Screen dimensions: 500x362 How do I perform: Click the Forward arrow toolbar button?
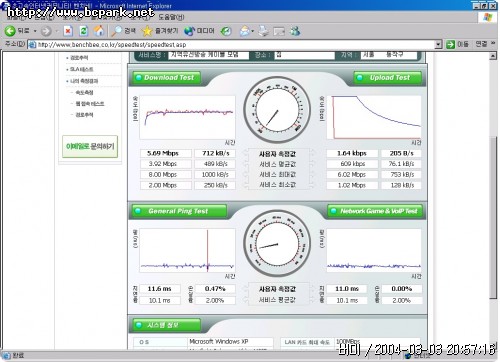click(46, 31)
